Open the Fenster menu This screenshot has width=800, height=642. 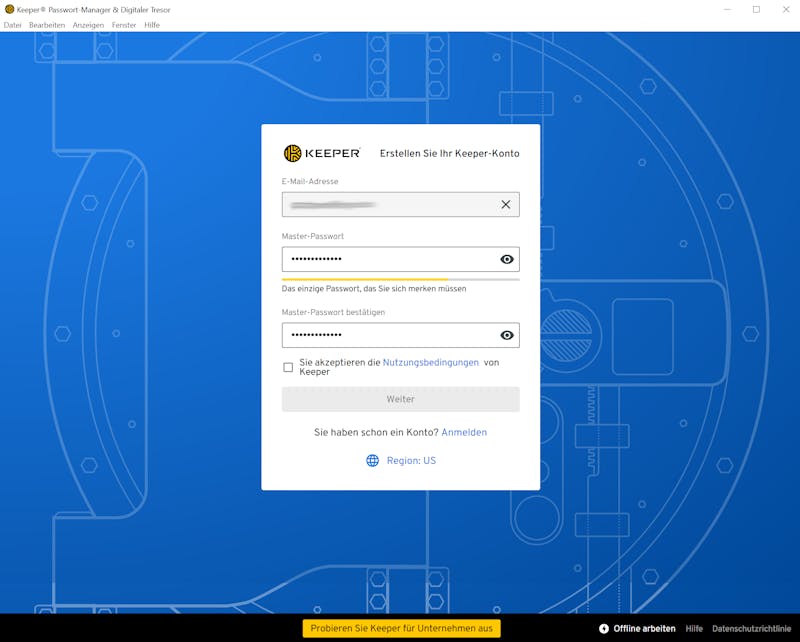click(x=124, y=25)
